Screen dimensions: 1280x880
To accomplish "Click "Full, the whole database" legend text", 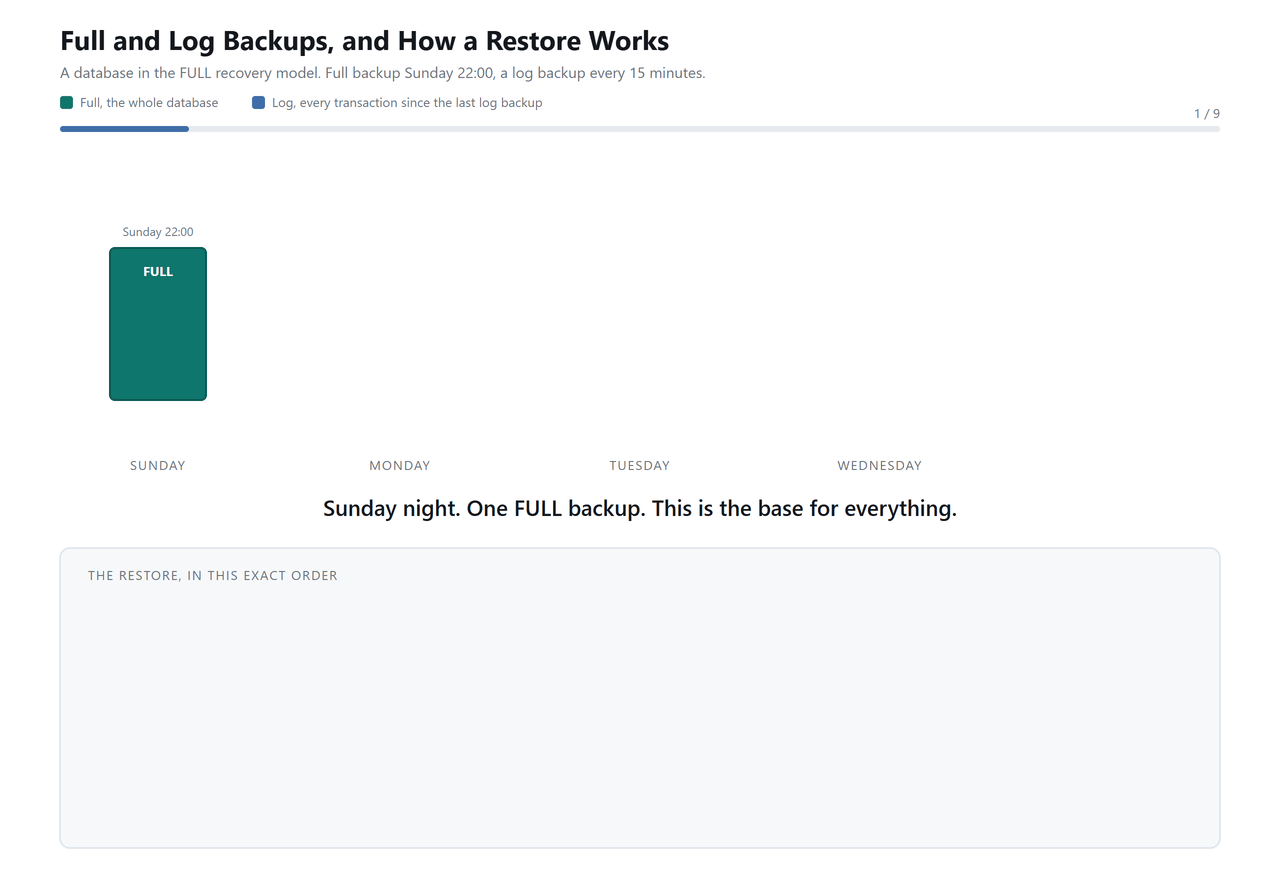I will pos(149,102).
